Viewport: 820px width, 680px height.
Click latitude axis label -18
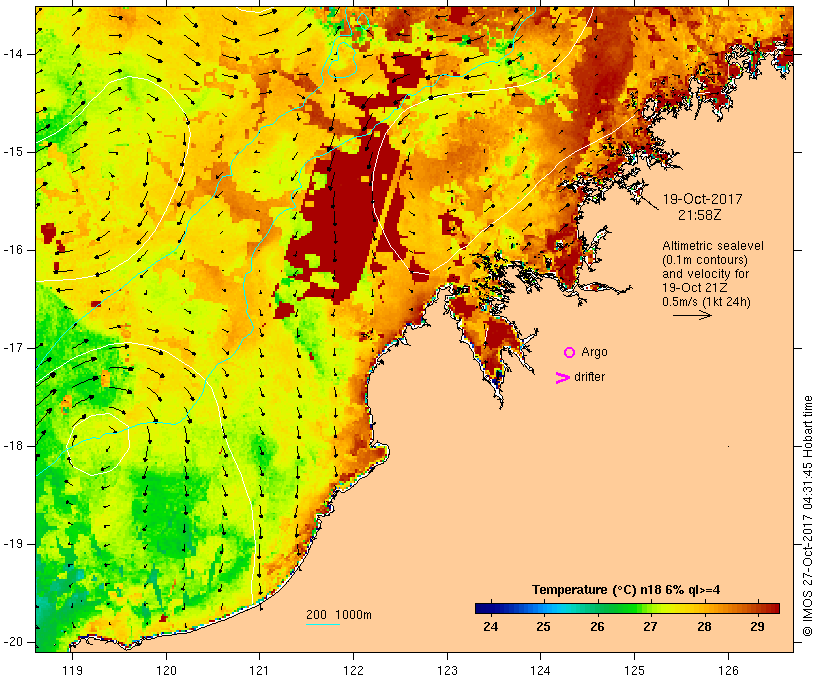tap(13, 446)
